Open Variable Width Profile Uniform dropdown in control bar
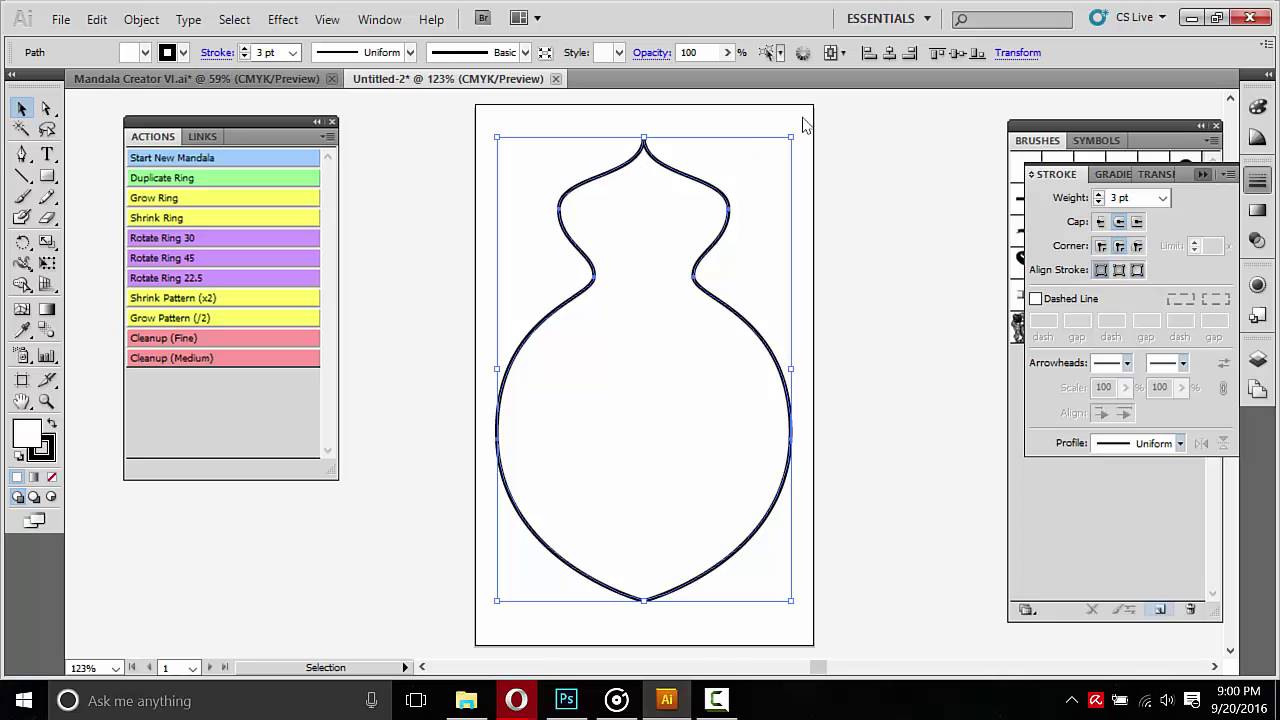Viewport: 1280px width, 720px height. click(410, 53)
